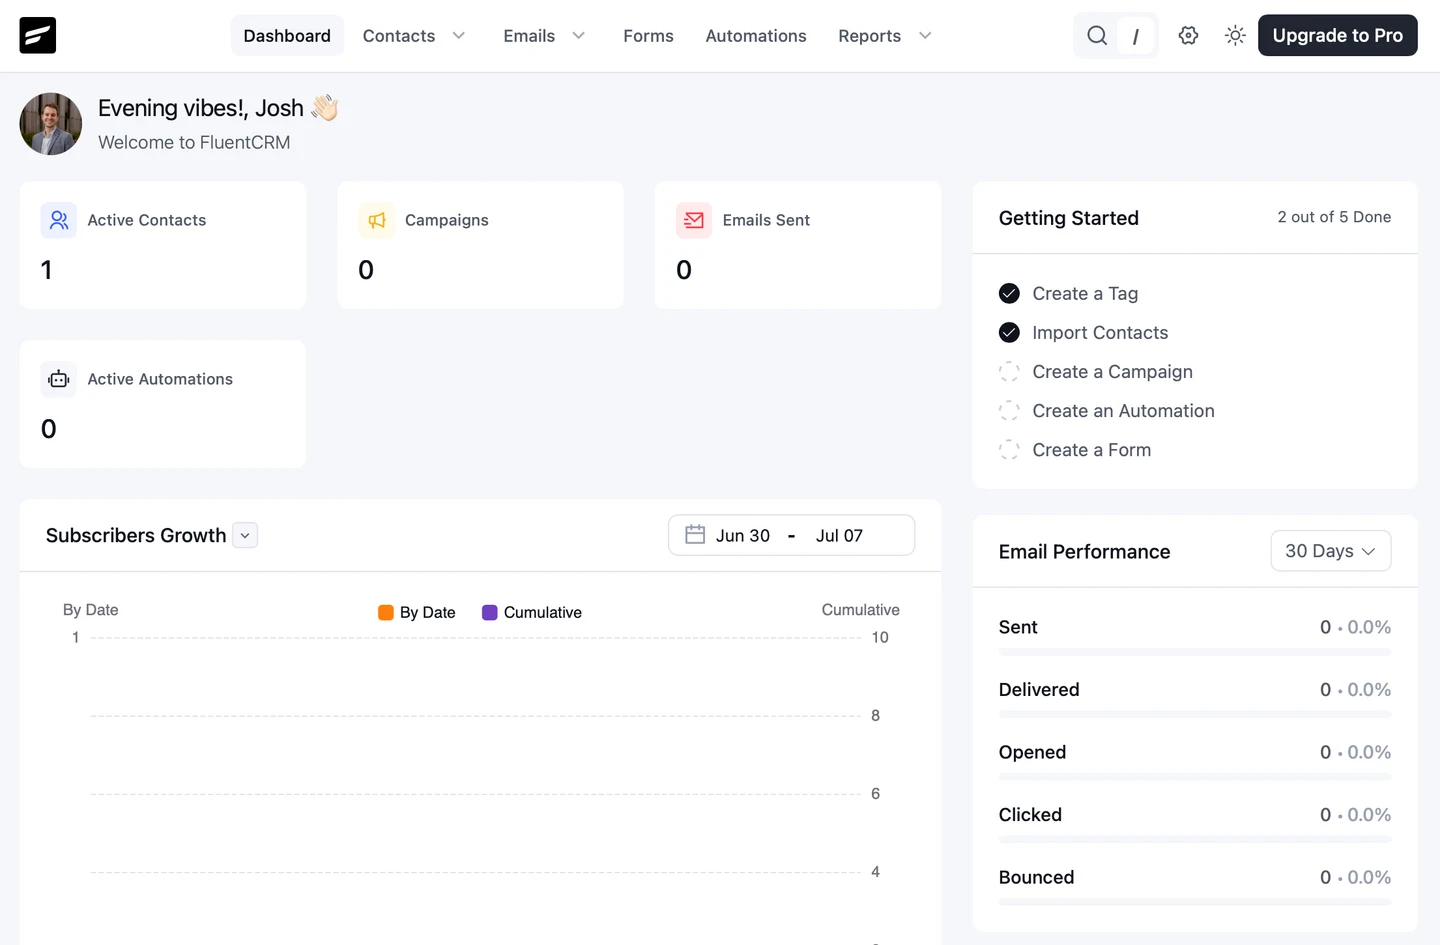Open the settings gear icon
This screenshot has width=1440, height=945.
tap(1188, 36)
